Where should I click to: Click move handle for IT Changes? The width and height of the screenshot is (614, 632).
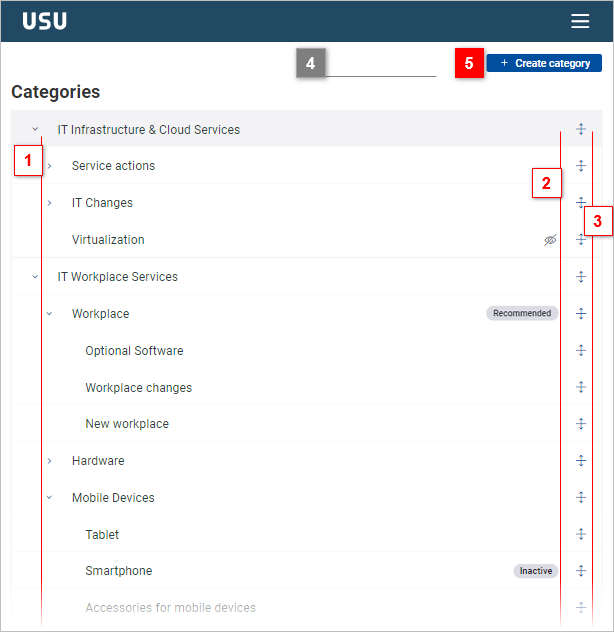(581, 203)
